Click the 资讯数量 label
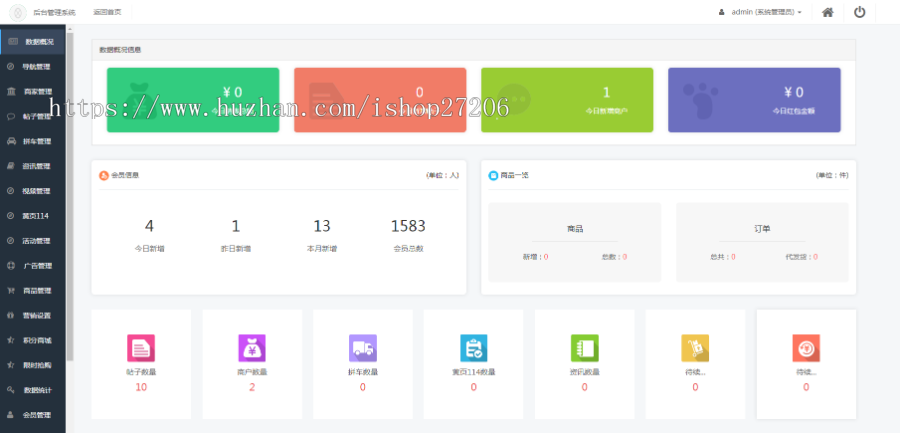This screenshot has width=900, height=433. point(584,372)
